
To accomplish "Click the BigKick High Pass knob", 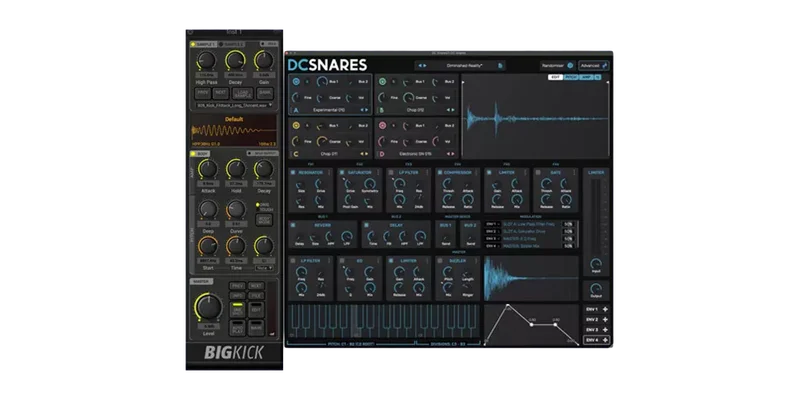I will pos(206,61).
